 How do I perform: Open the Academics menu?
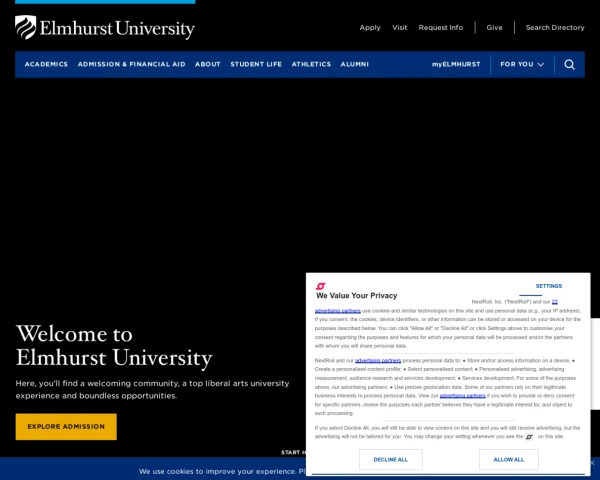(x=46, y=64)
